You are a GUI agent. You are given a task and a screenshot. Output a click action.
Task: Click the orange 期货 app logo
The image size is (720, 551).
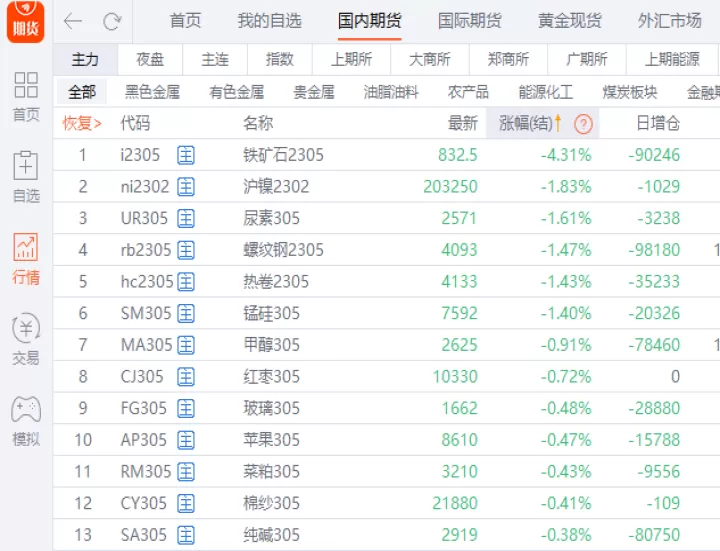26,21
